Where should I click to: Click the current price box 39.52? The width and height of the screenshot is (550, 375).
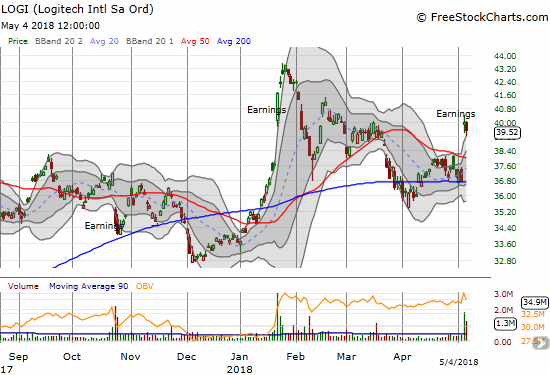[507, 133]
